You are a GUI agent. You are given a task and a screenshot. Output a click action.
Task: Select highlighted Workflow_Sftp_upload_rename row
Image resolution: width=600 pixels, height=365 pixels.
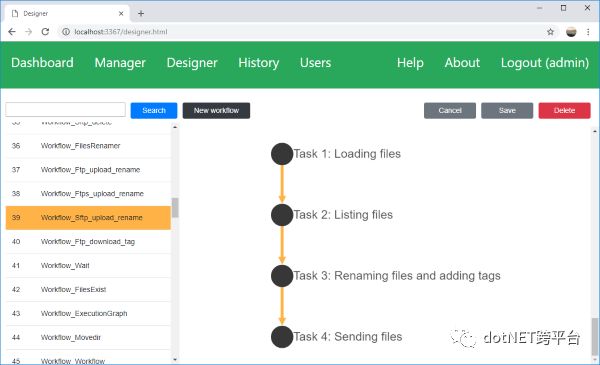click(x=88, y=218)
